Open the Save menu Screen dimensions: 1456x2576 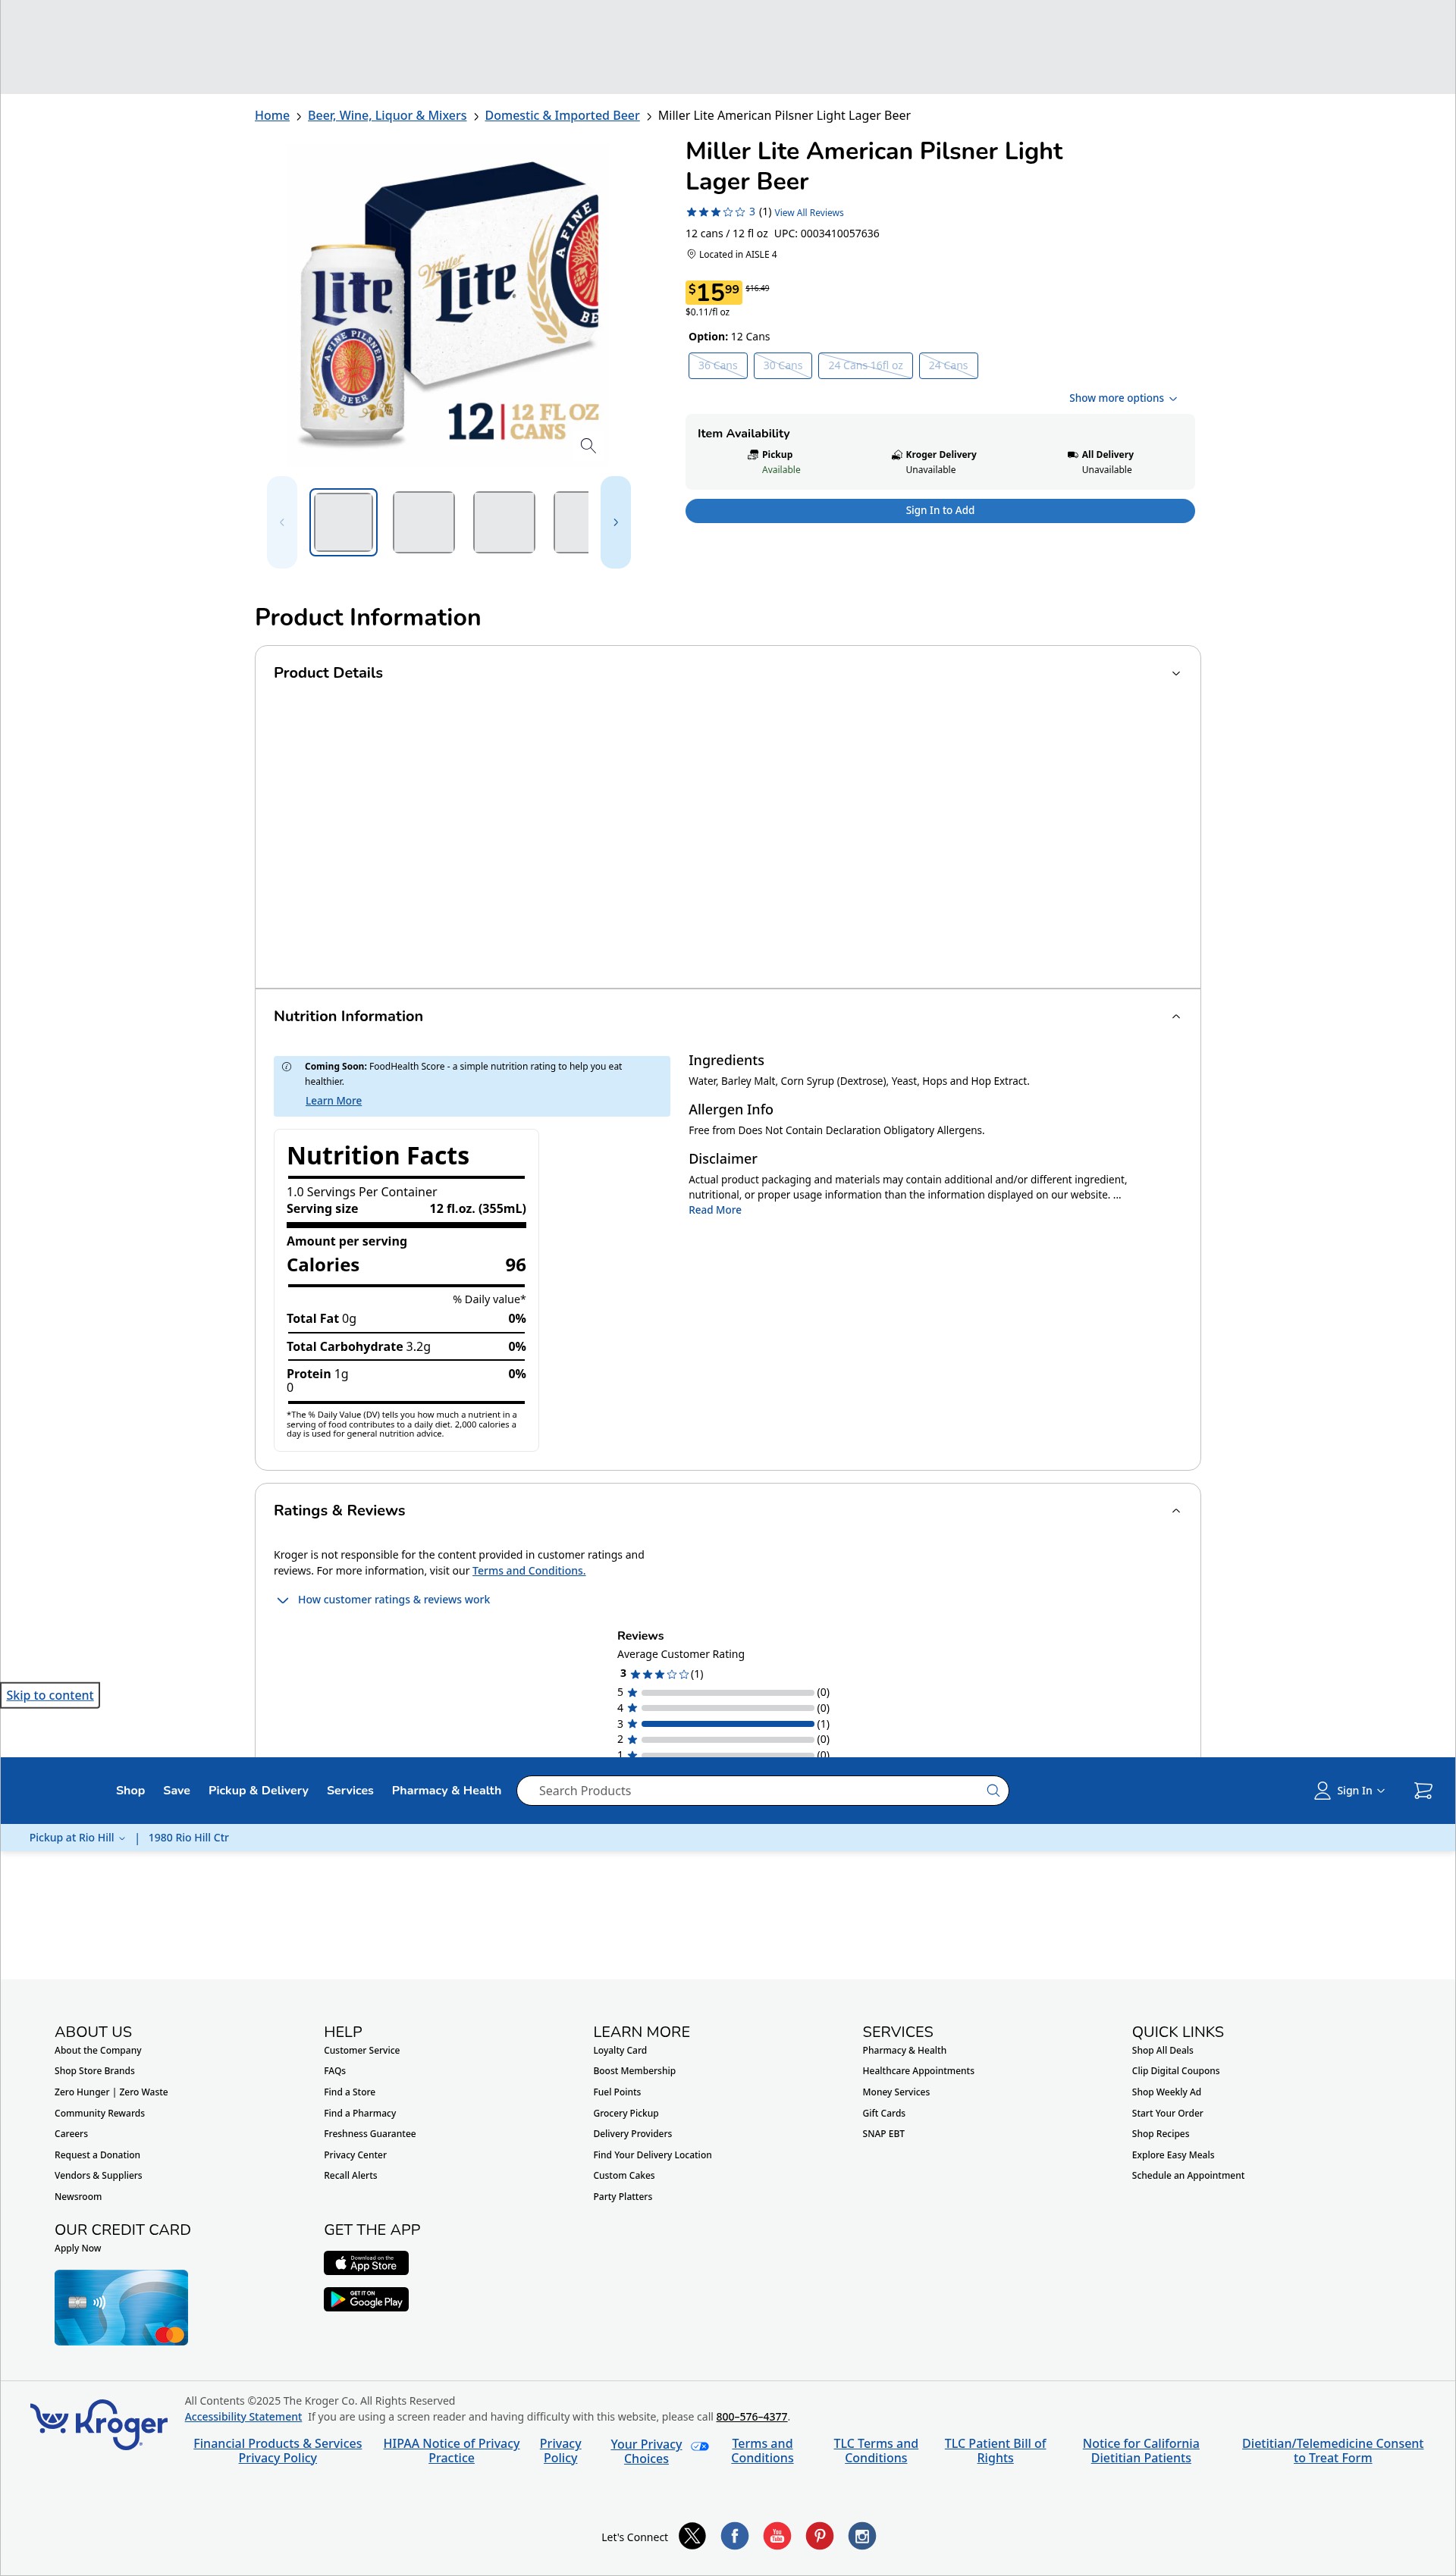(x=176, y=1790)
